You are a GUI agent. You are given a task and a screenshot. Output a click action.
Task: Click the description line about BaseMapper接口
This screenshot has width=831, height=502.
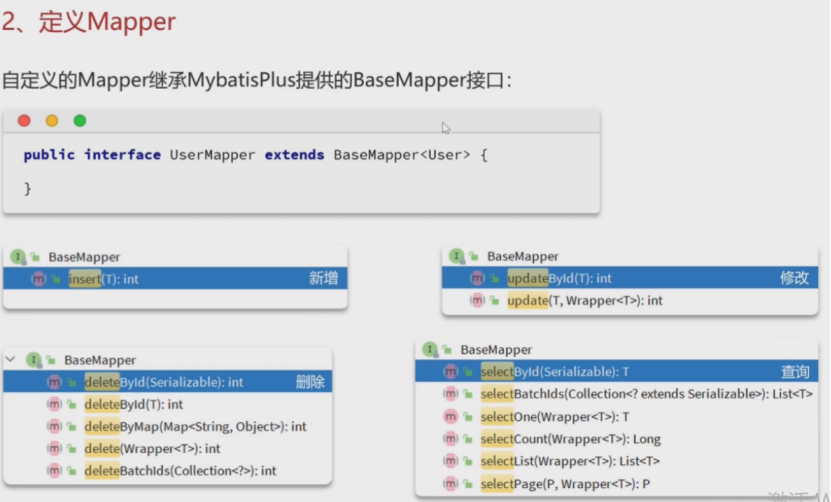coord(257,80)
